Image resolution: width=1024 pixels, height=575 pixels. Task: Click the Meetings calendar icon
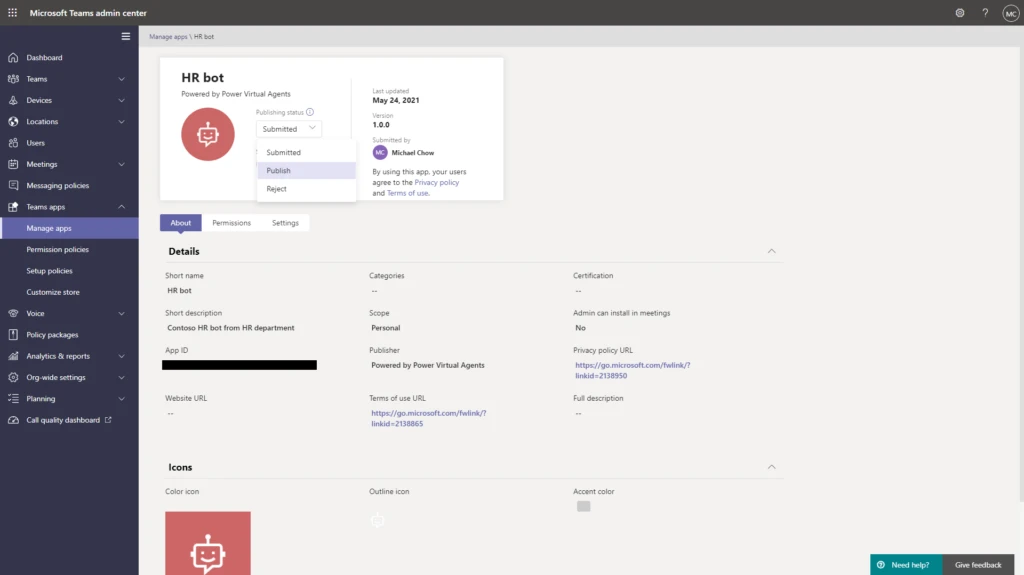click(x=13, y=164)
